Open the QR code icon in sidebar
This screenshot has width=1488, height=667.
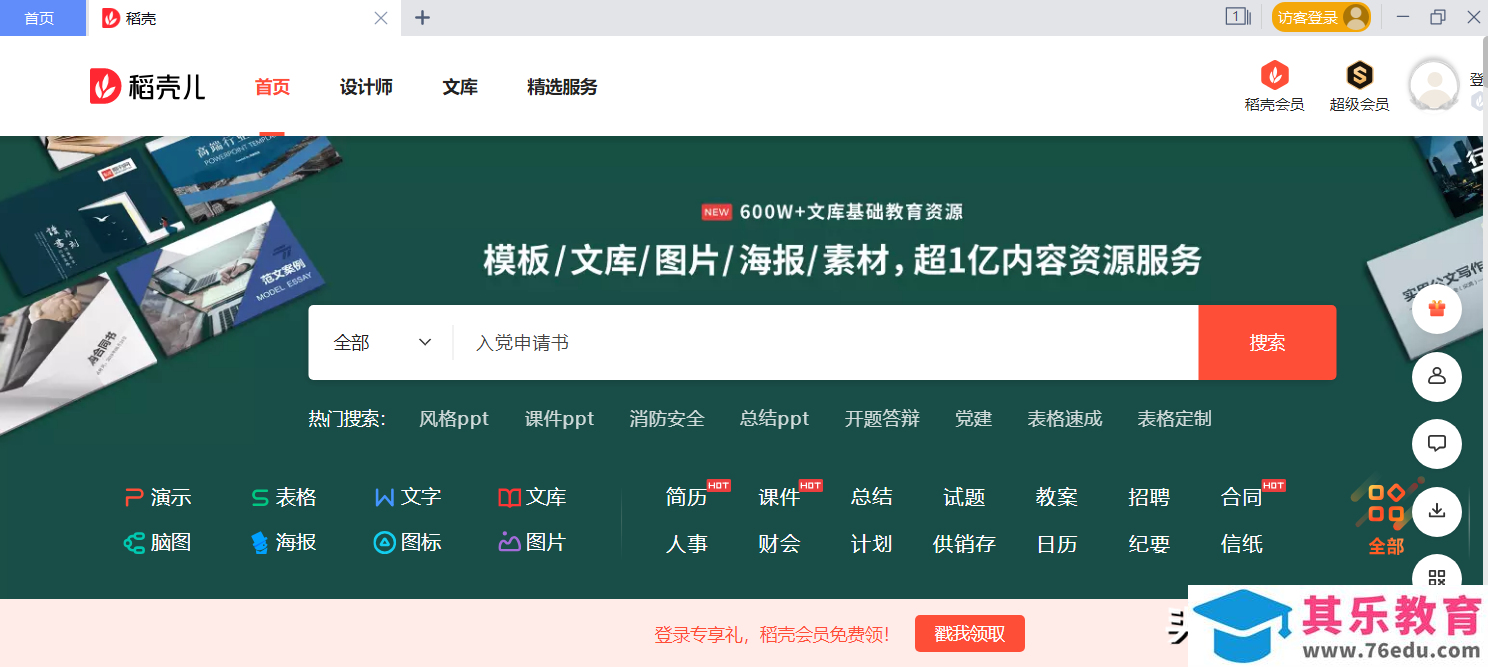tap(1437, 576)
